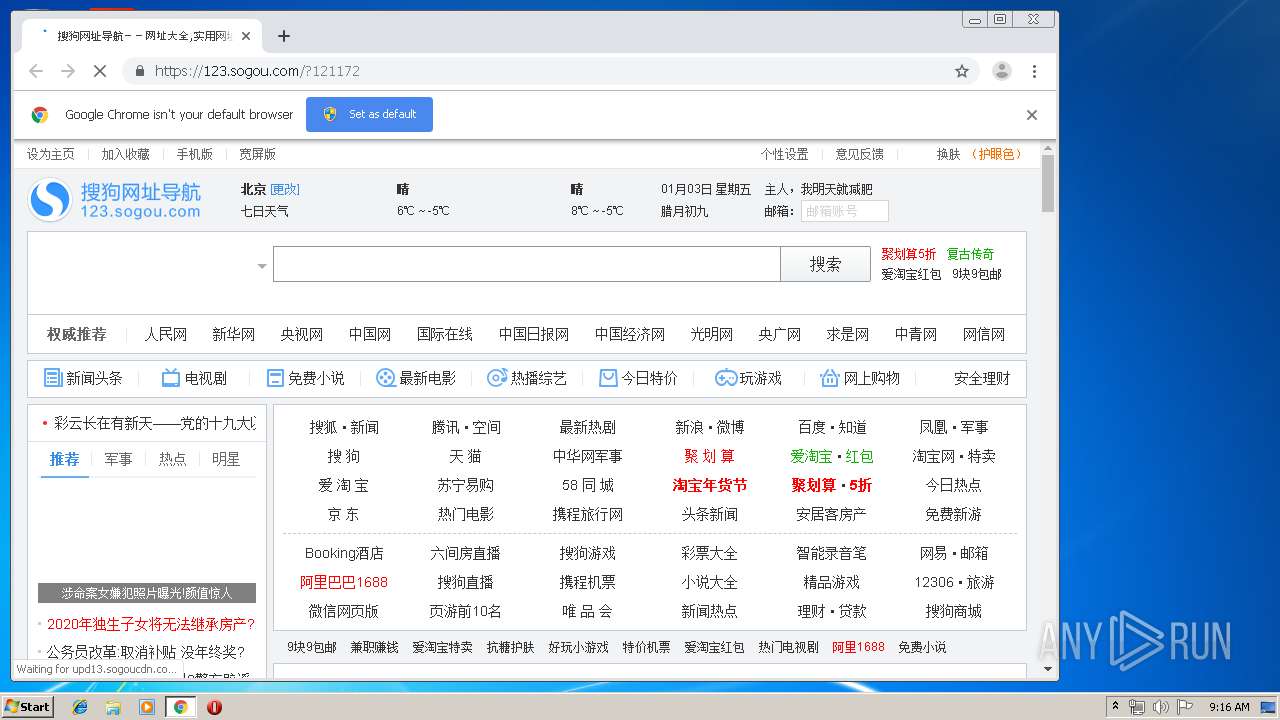The width and height of the screenshot is (1280, 720).
Task: Open 最新电影 latest movies category
Action: pos(416,378)
